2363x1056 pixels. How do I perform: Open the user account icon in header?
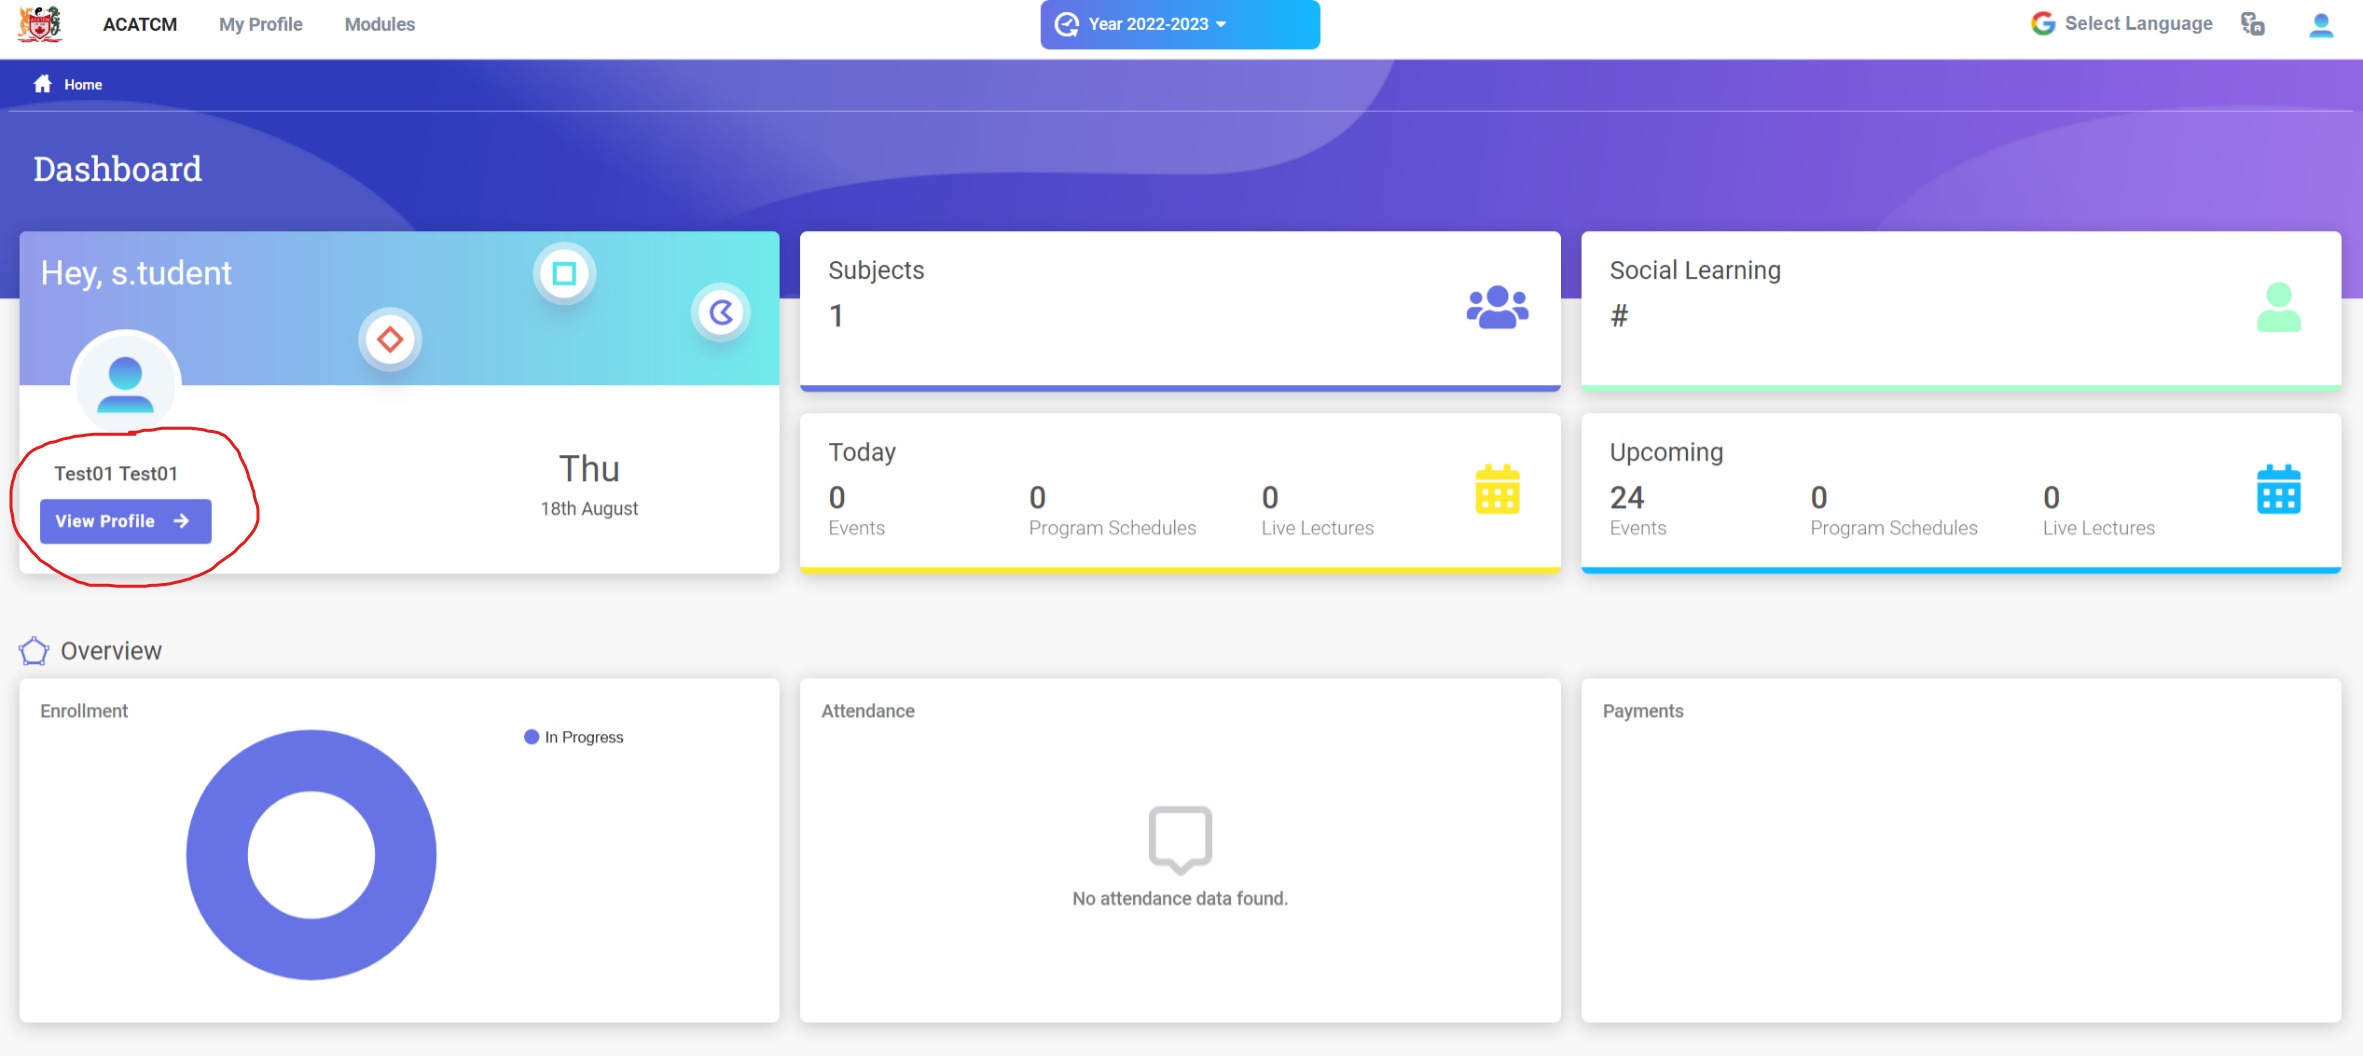(2321, 24)
